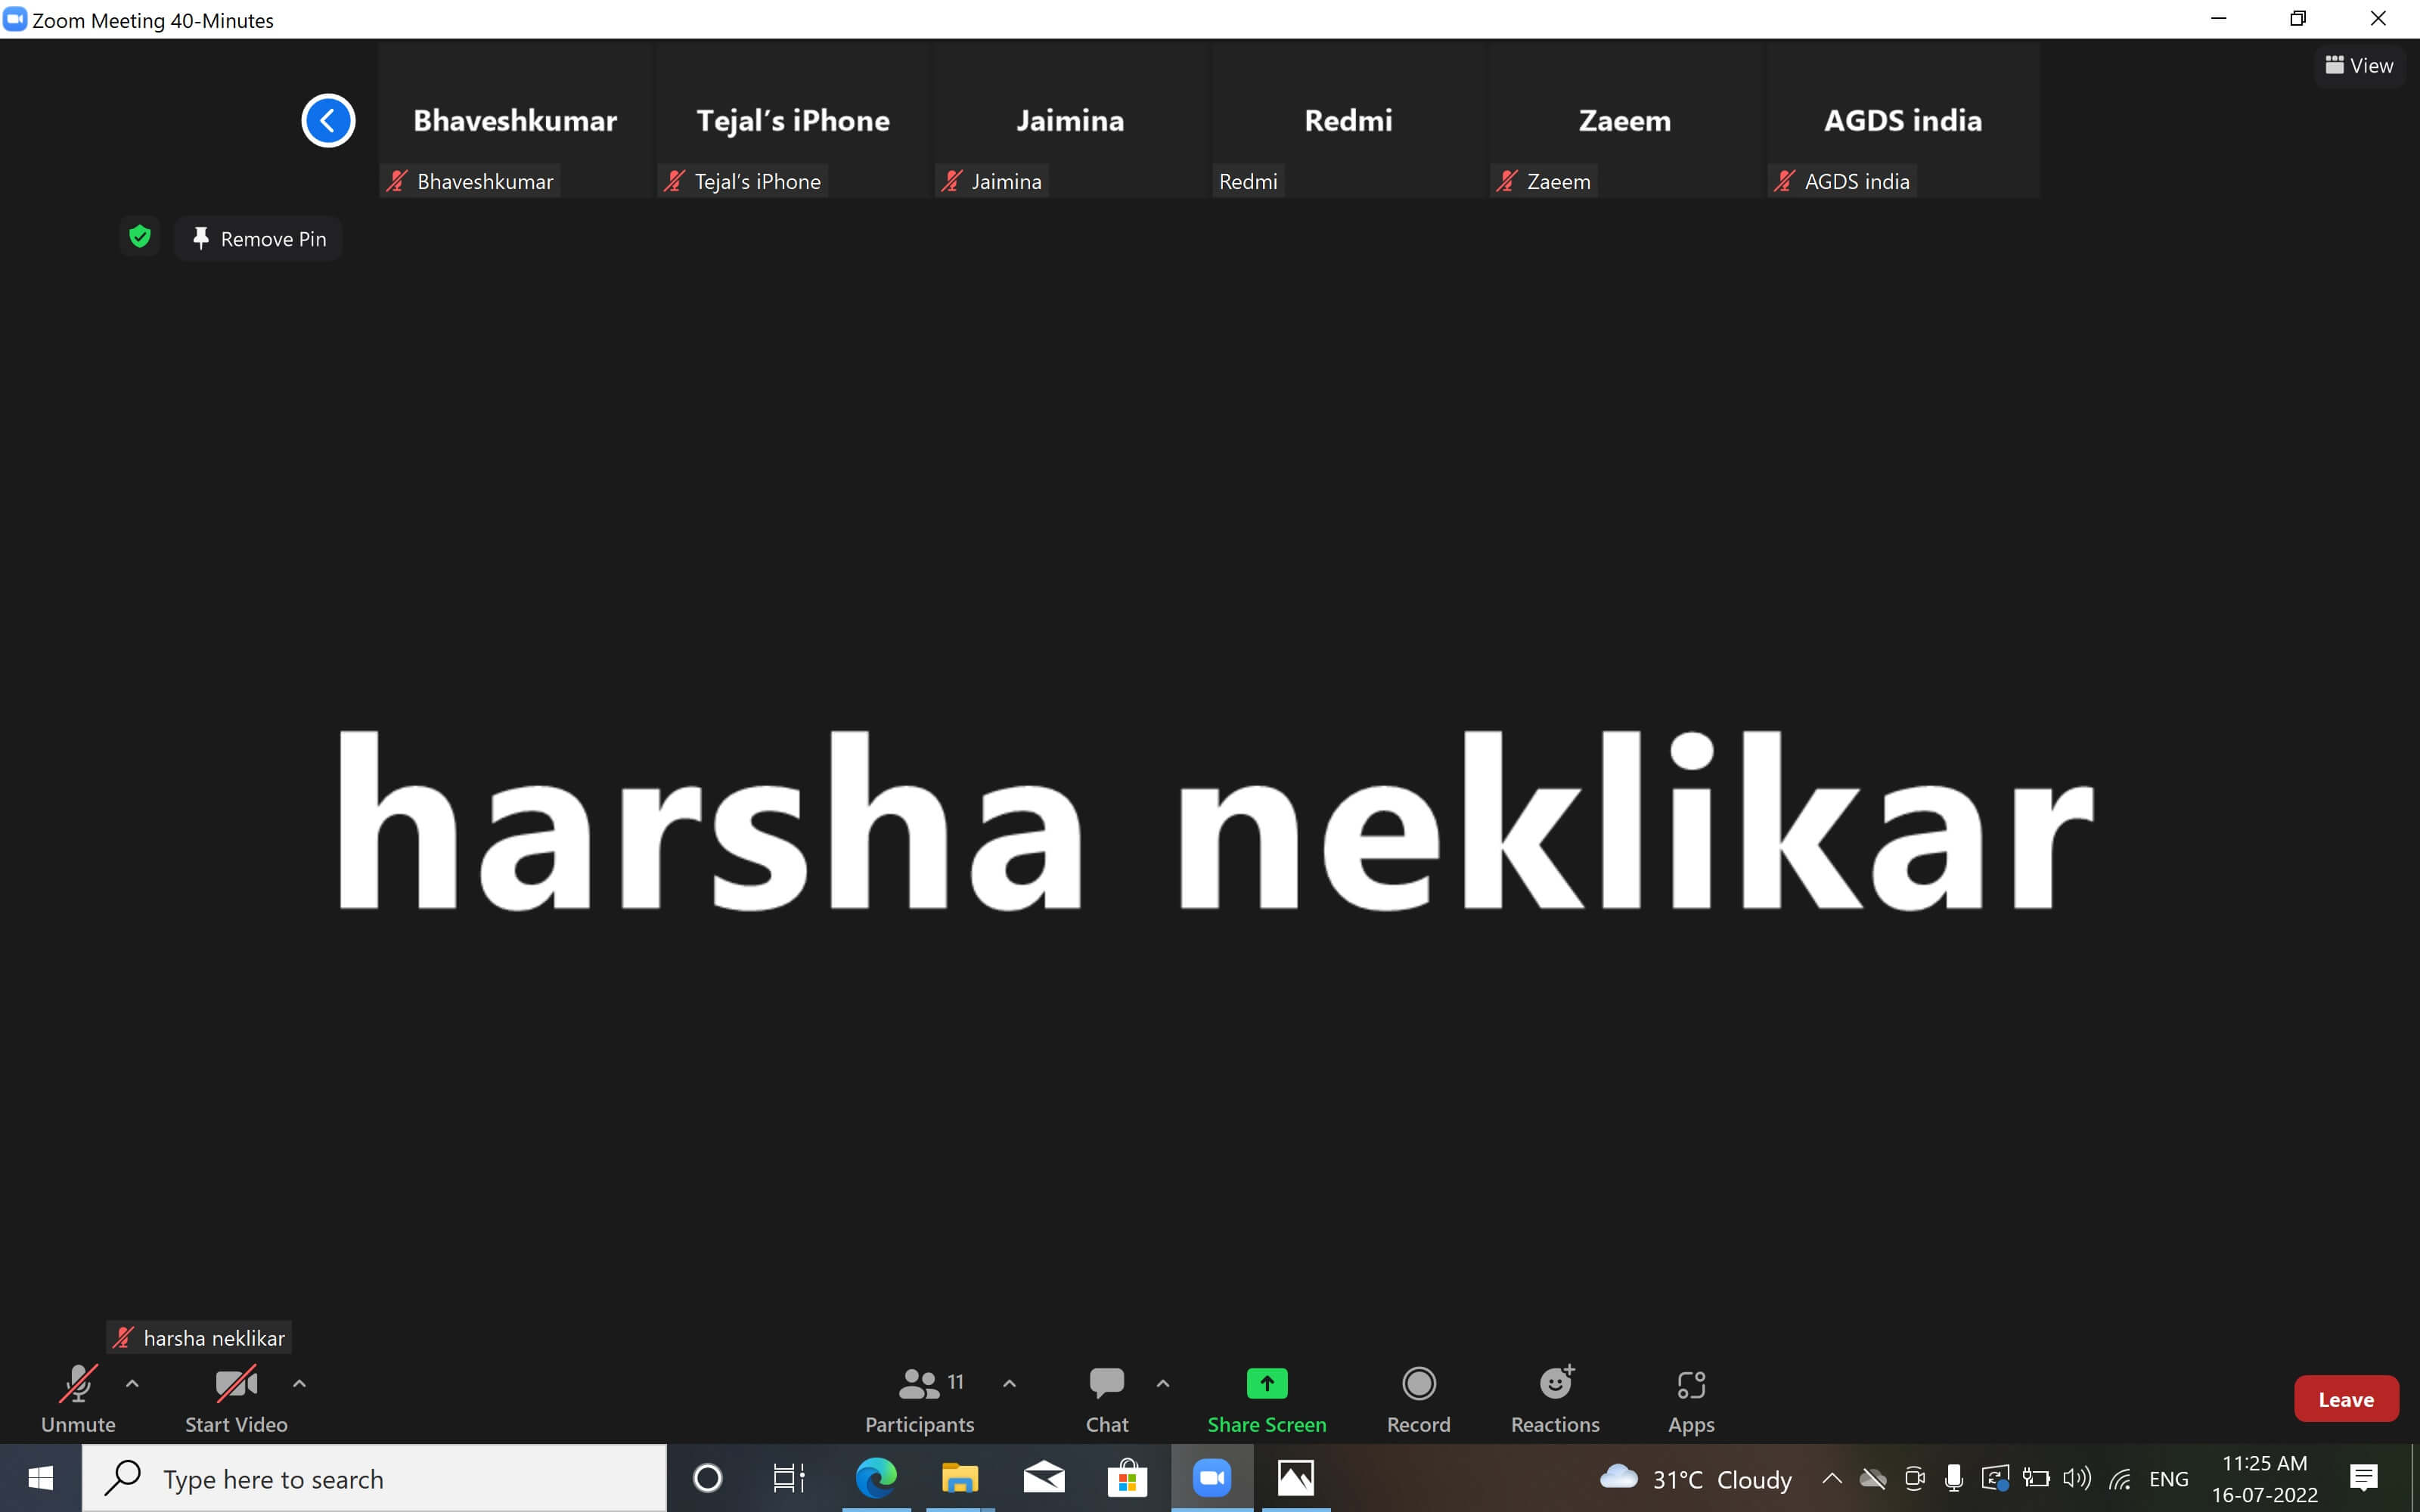Open the Chat panel

coord(1107,1399)
